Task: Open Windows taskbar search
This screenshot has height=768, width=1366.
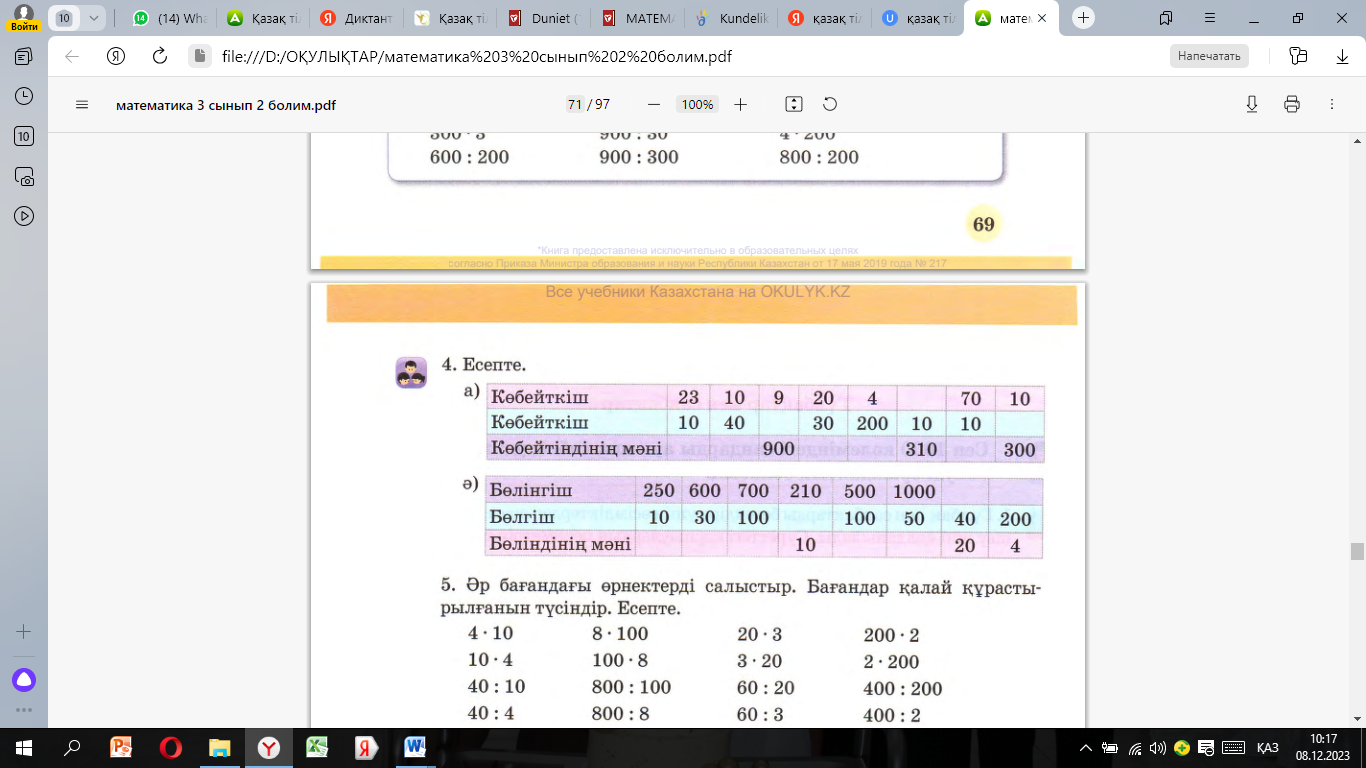Action: pyautogui.click(x=72, y=748)
